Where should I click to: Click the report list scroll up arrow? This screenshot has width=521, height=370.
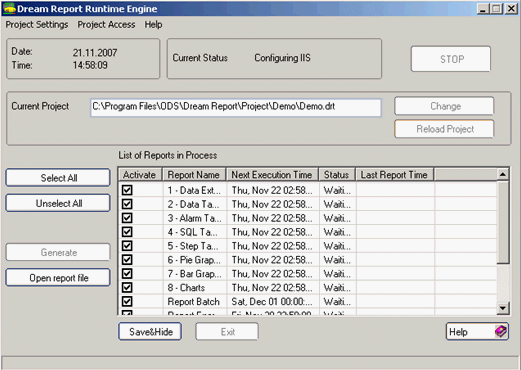(x=503, y=174)
